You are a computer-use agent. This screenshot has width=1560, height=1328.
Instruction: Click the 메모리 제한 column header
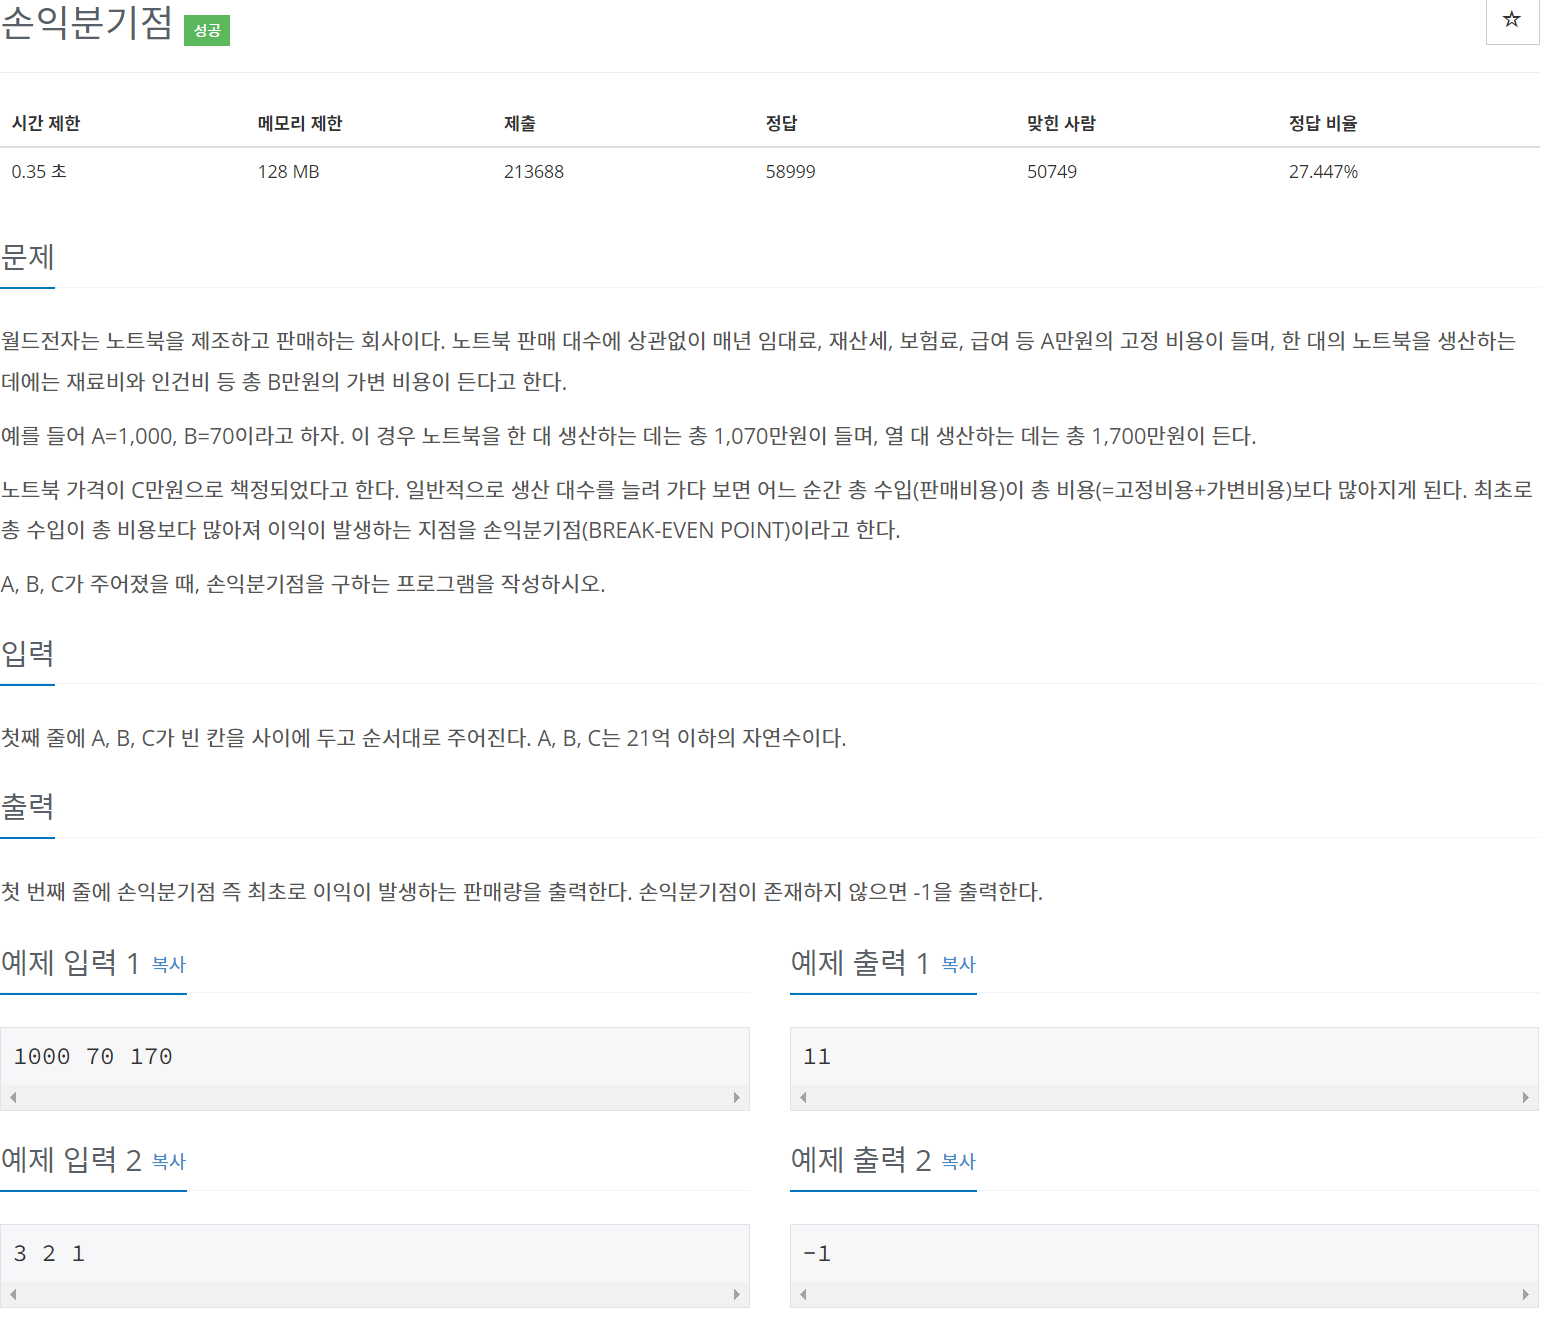pyautogui.click(x=300, y=123)
